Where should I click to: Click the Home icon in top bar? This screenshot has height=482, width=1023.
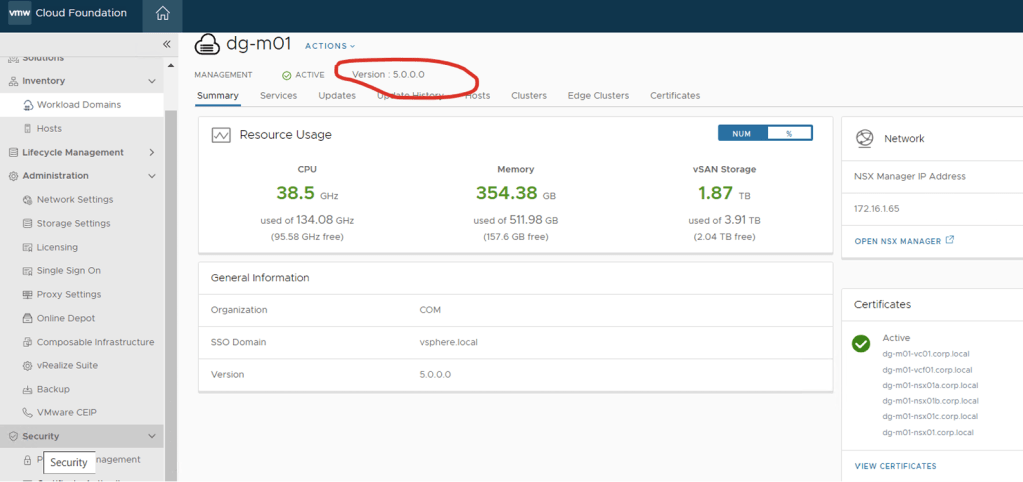[x=162, y=14]
